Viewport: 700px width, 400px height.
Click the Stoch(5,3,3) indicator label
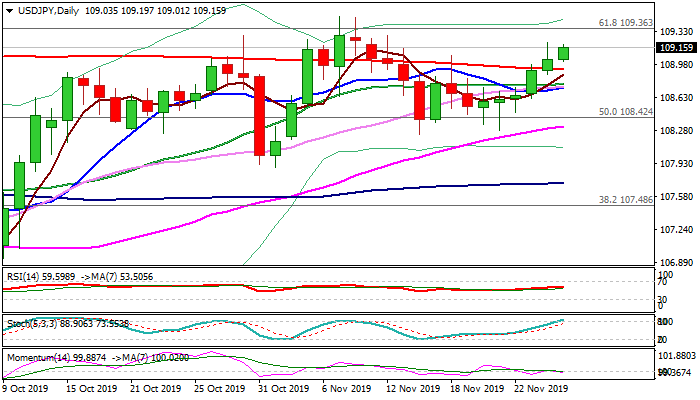coord(32,324)
